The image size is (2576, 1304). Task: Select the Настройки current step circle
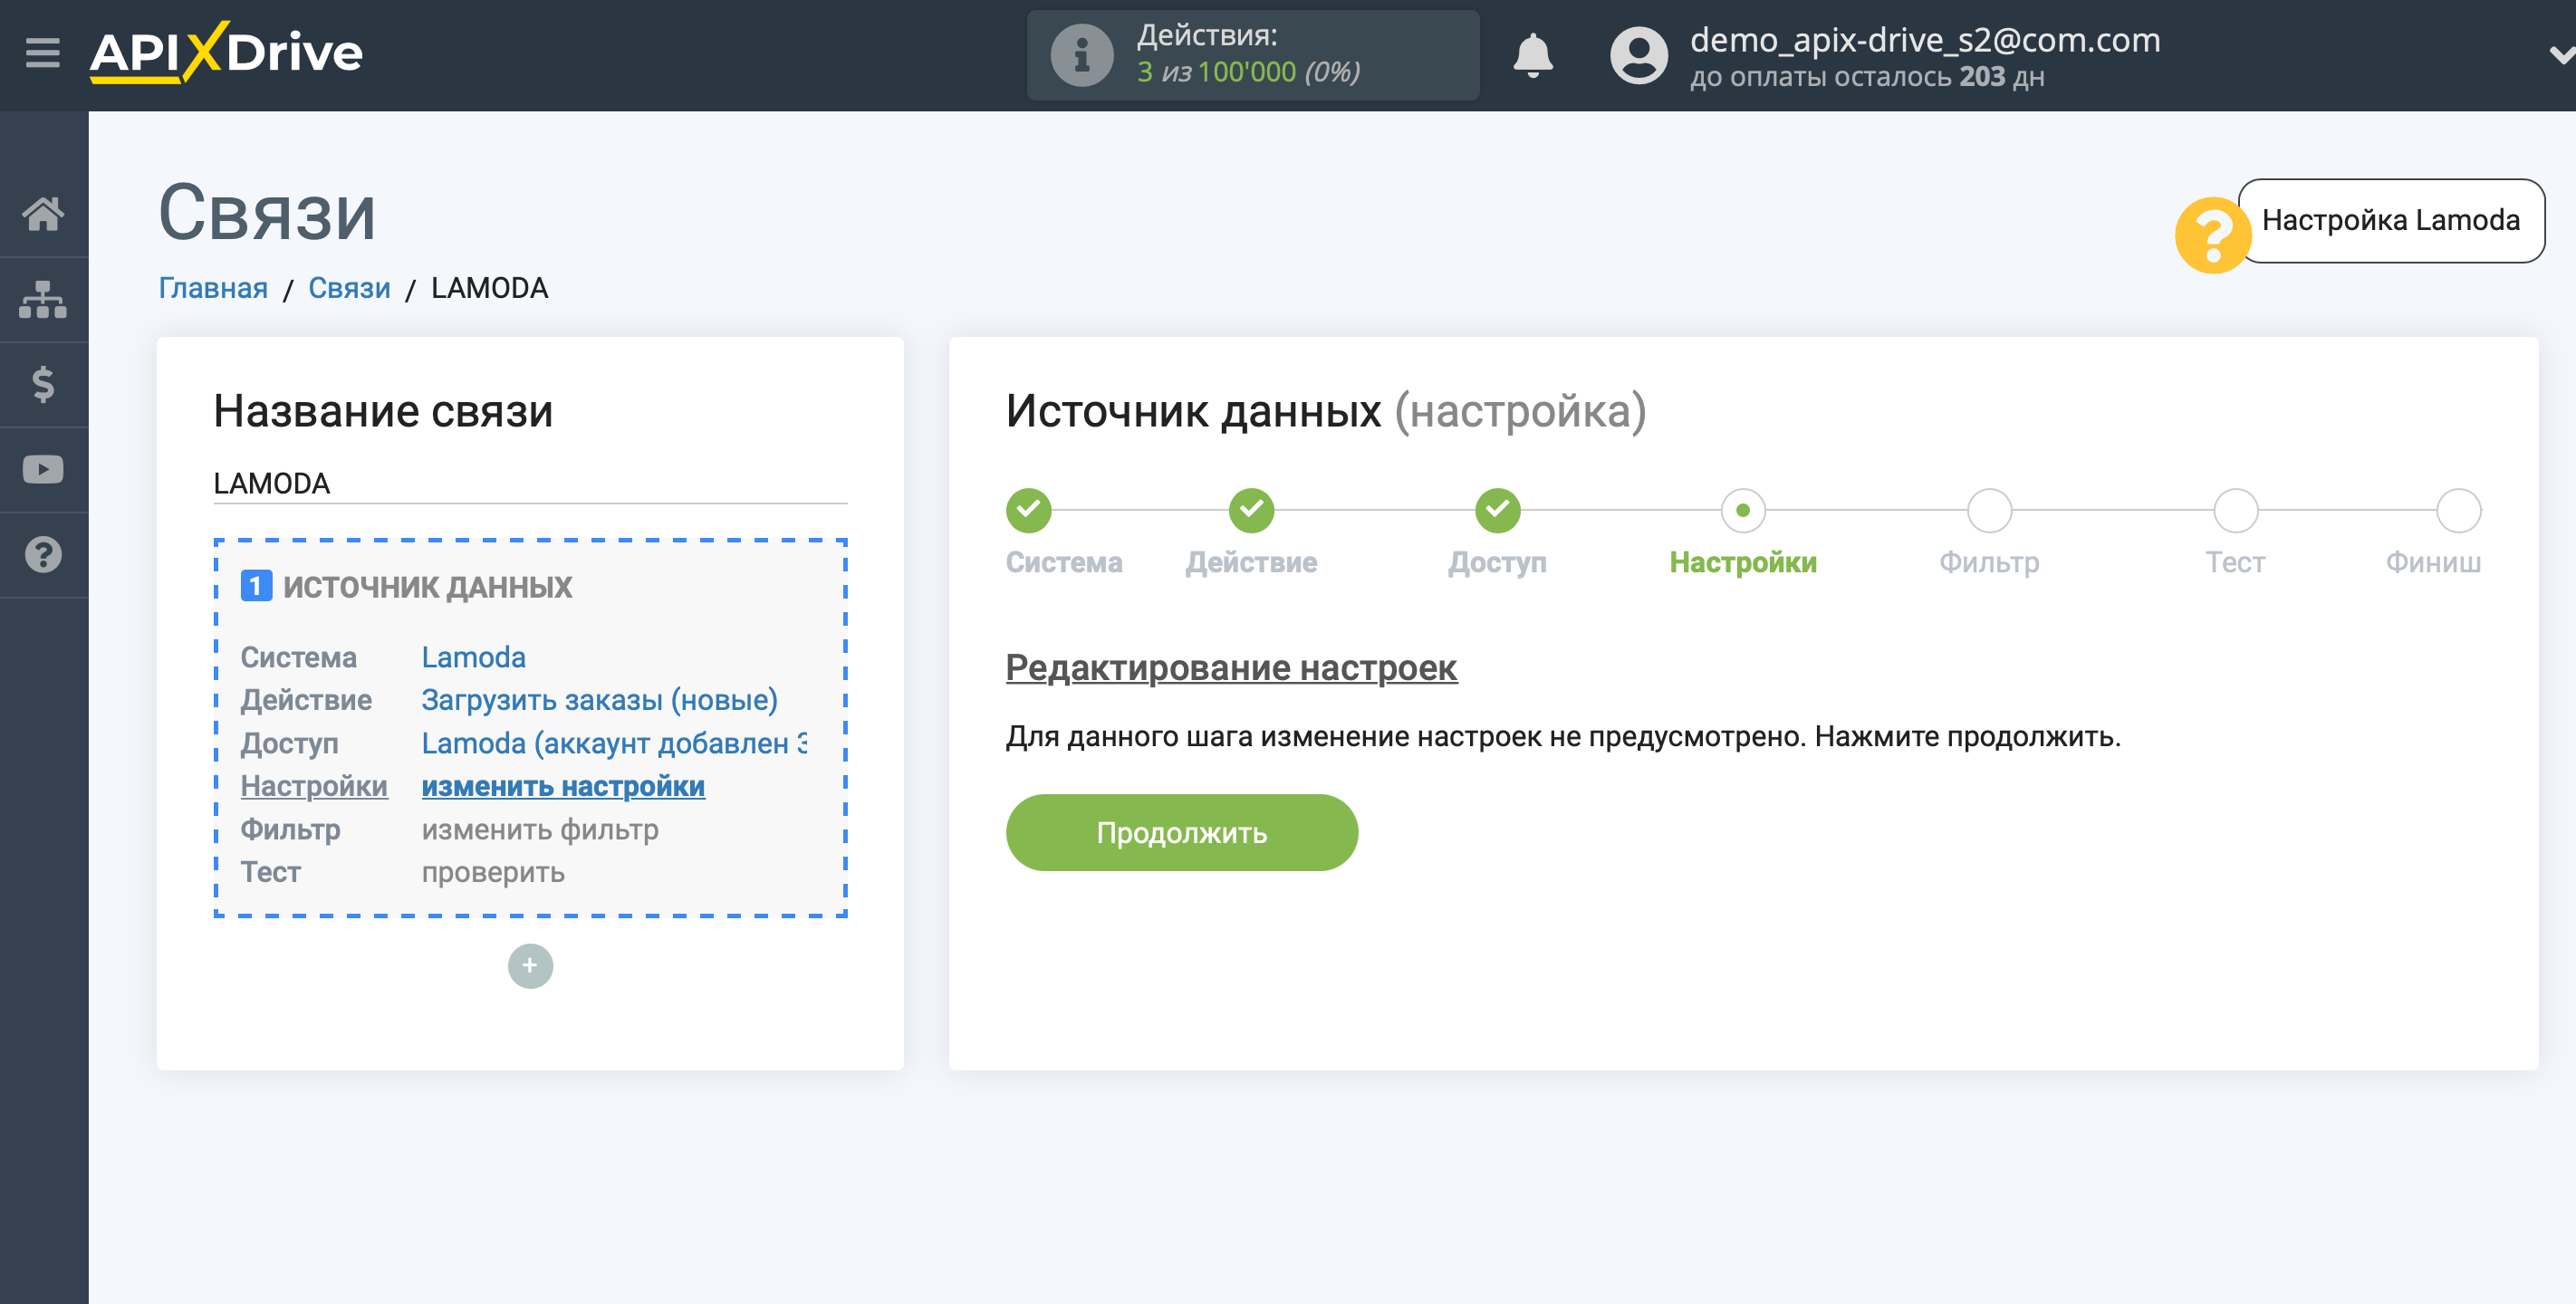pyautogui.click(x=1743, y=511)
